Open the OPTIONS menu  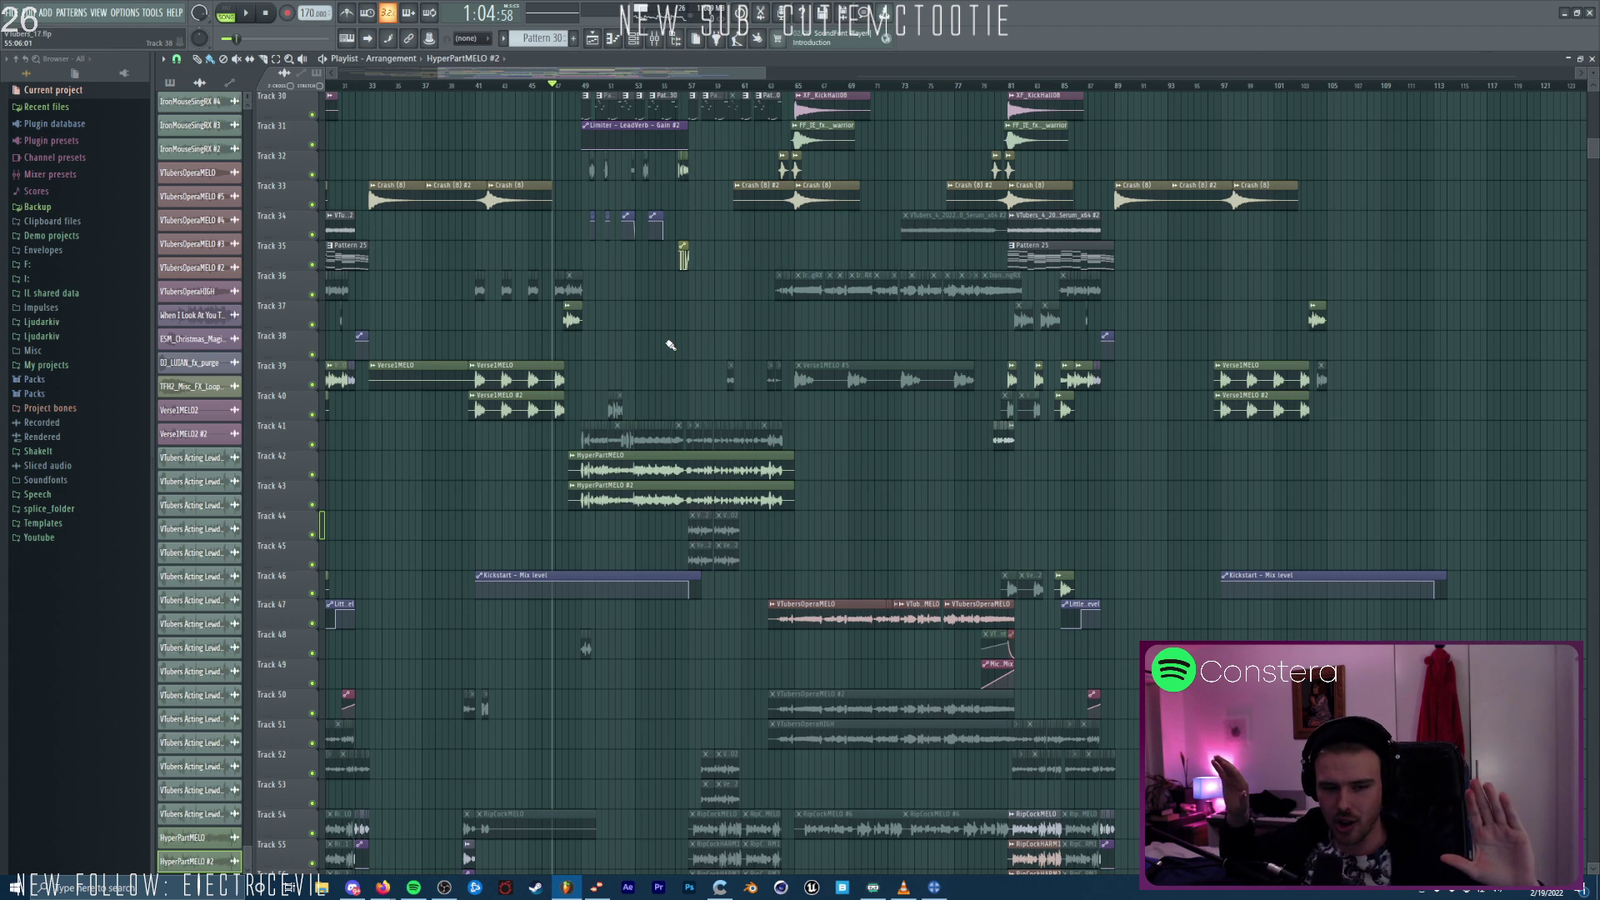click(x=124, y=13)
